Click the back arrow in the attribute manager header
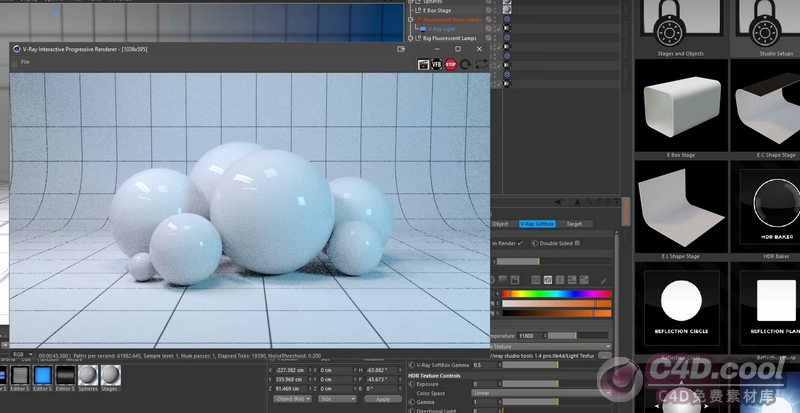This screenshot has width=800, height=413. pyautogui.click(x=558, y=202)
